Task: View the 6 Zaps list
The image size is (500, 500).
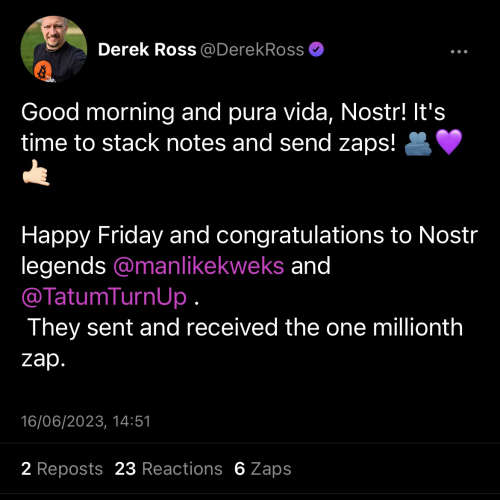Action: tap(263, 469)
